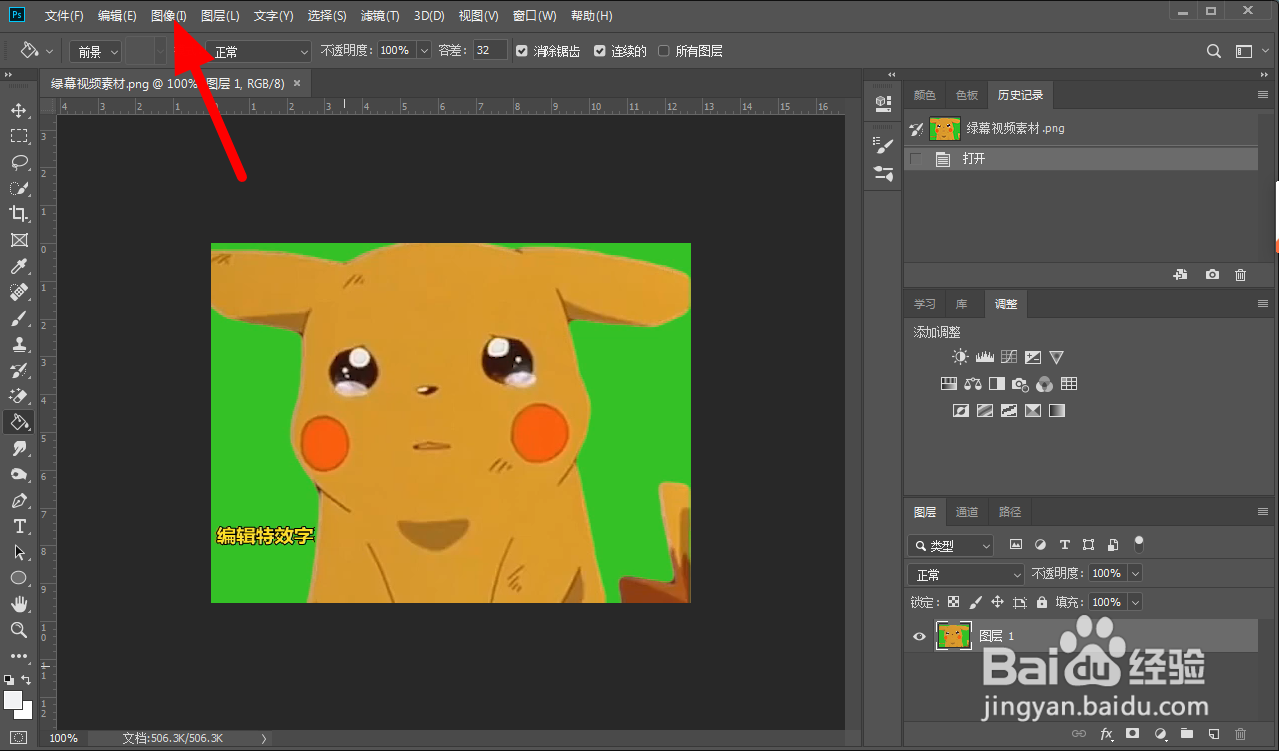Open the 前景 fill source dropdown

(x=97, y=51)
